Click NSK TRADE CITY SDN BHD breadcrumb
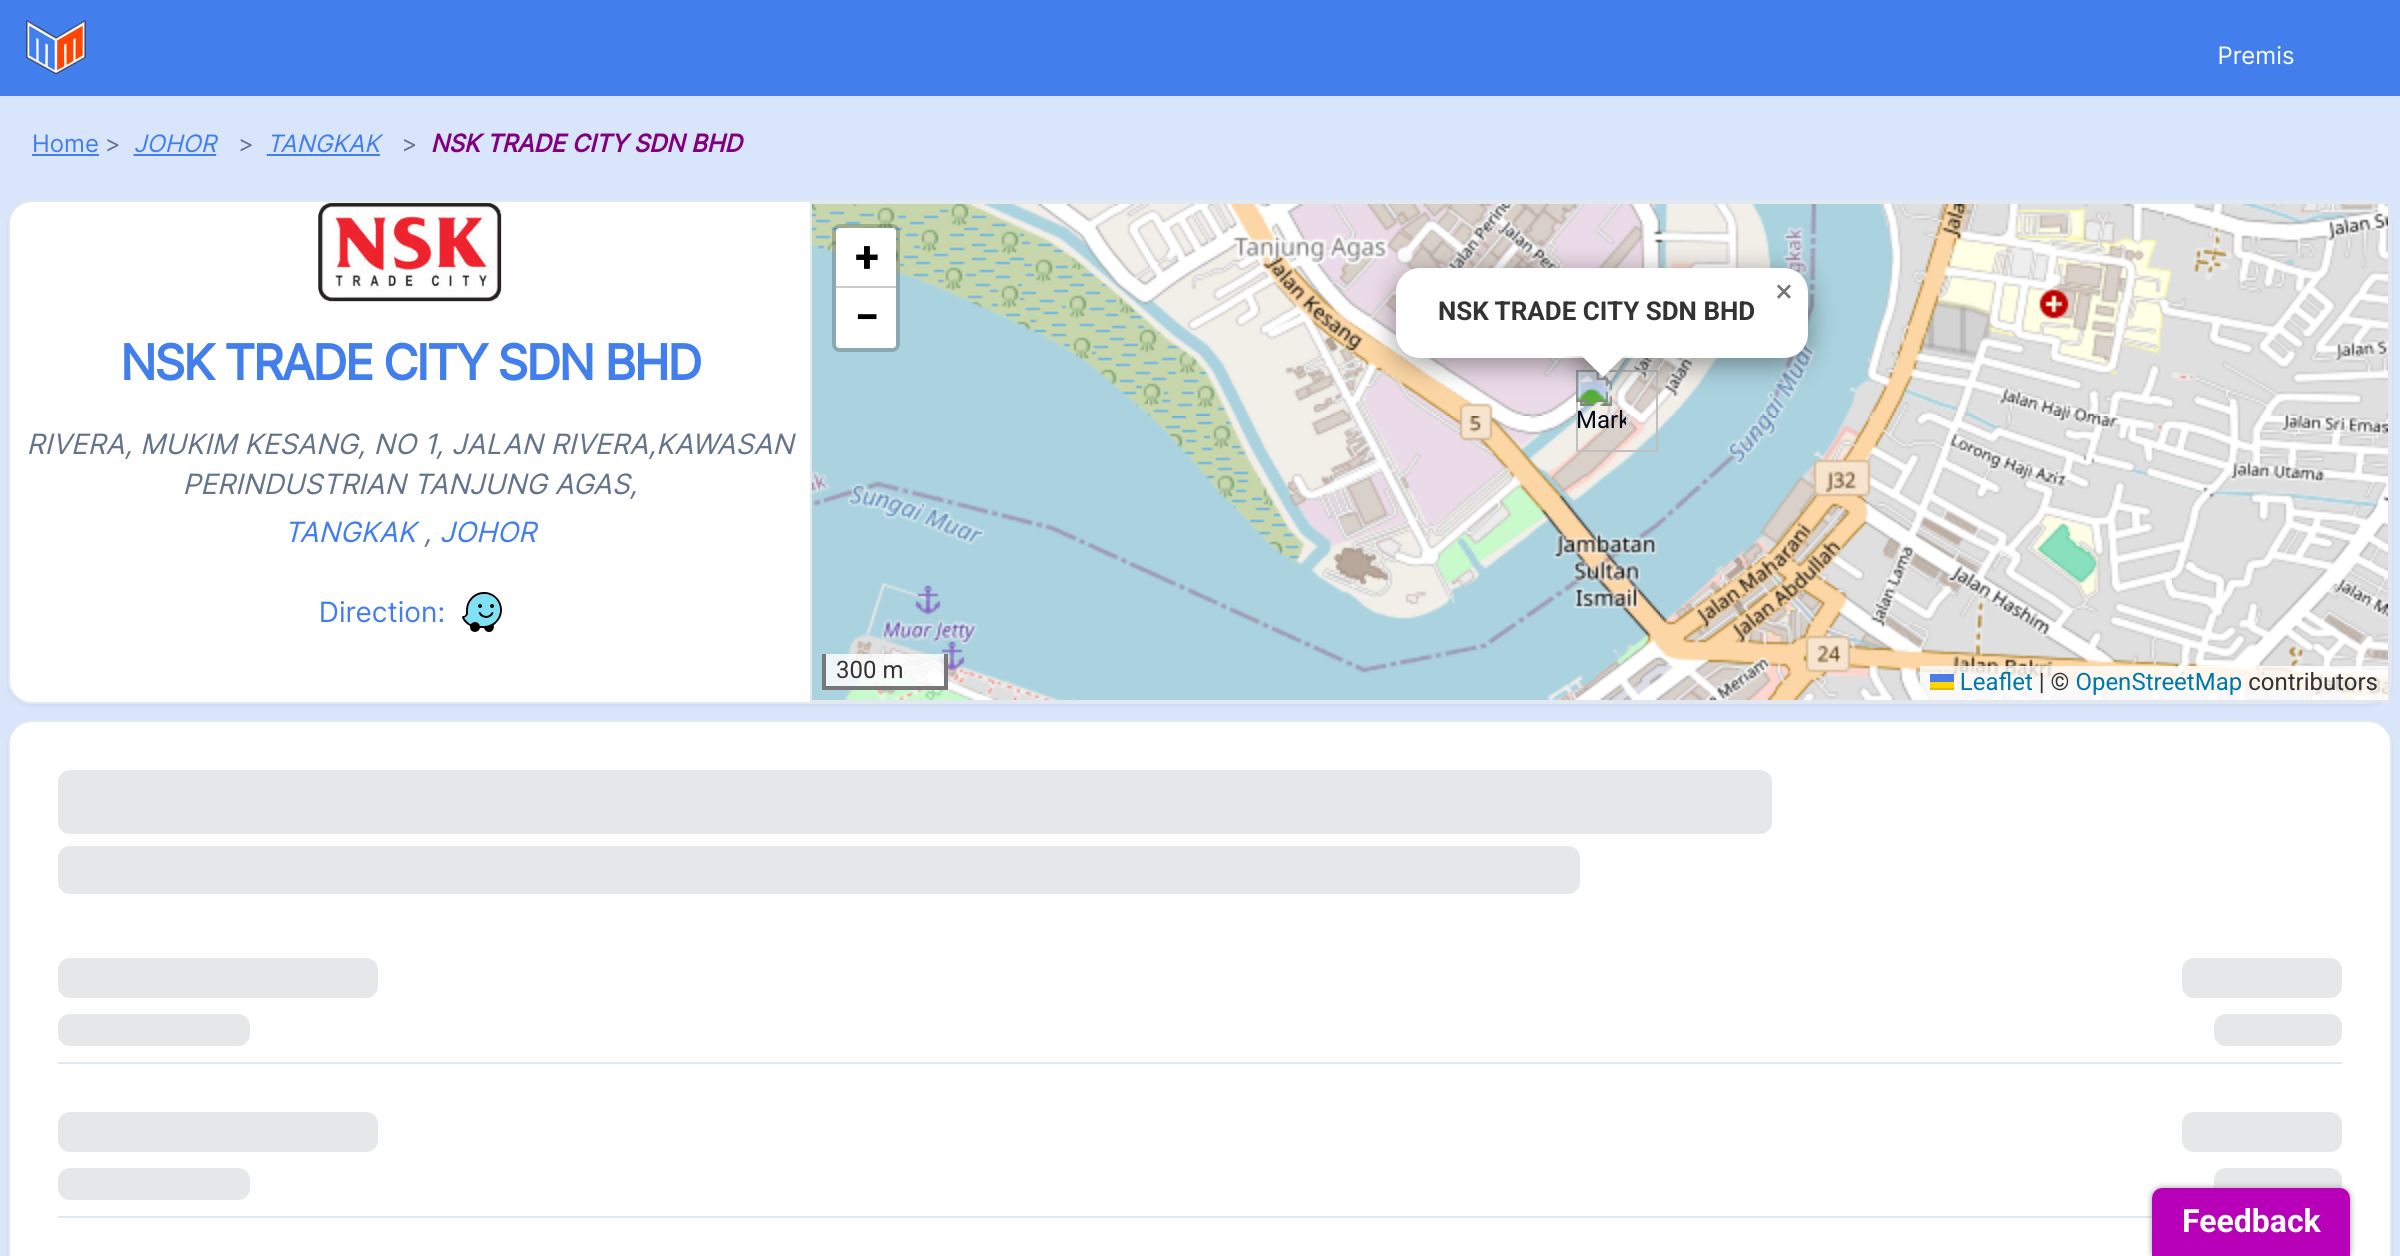The width and height of the screenshot is (2400, 1256). pos(587,144)
